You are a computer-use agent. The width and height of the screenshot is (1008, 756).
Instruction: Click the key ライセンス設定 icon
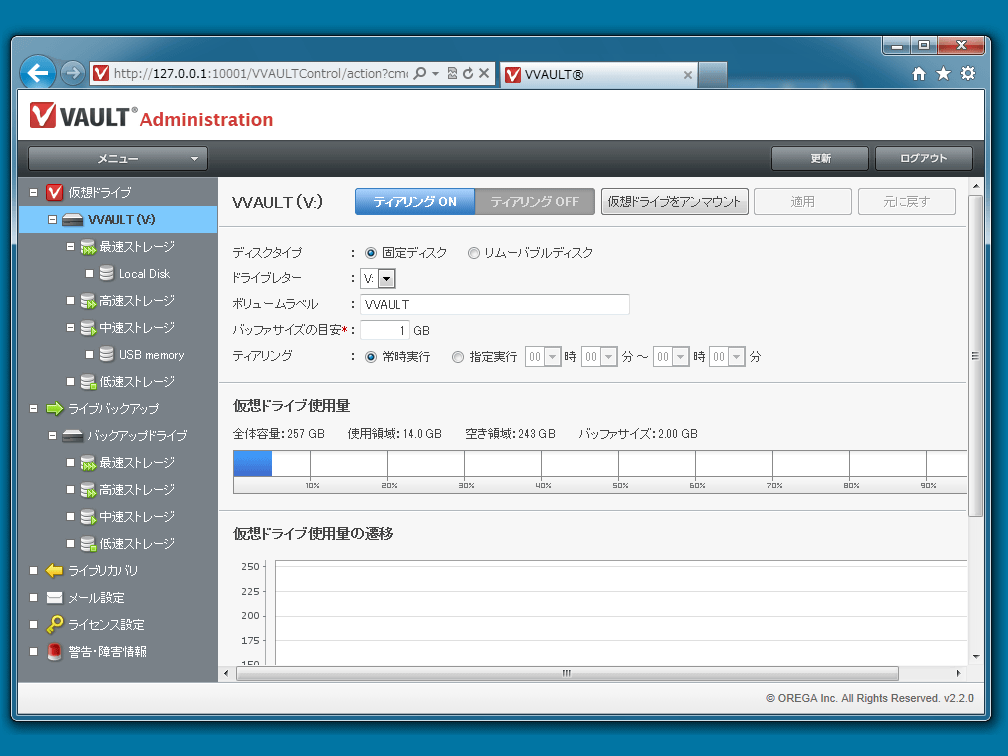(x=55, y=624)
